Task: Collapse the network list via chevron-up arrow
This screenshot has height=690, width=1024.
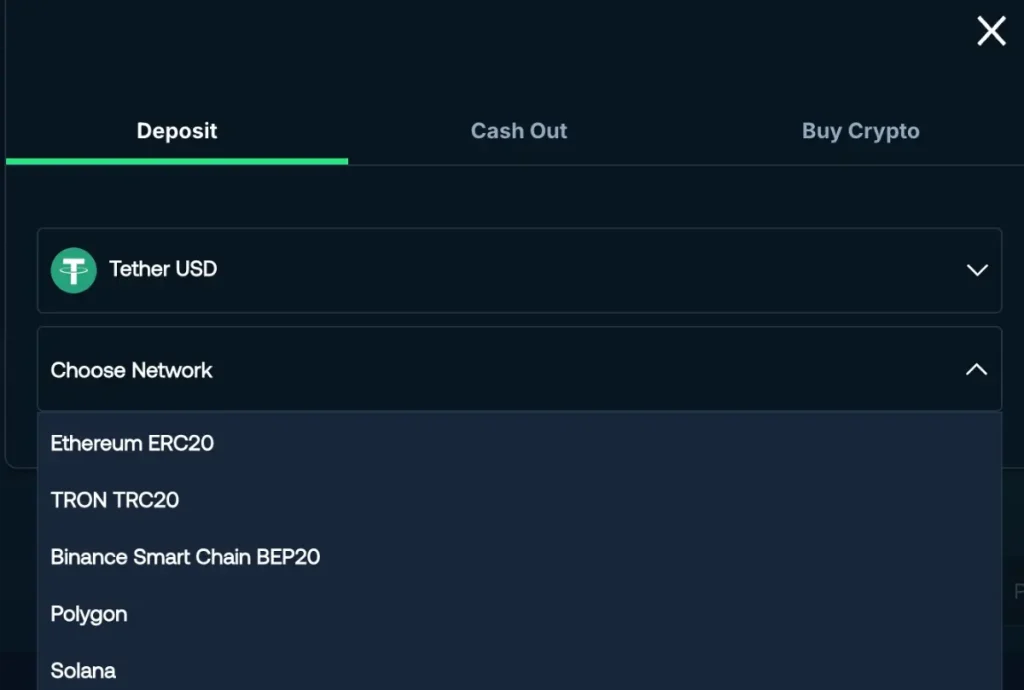Action: [x=976, y=370]
